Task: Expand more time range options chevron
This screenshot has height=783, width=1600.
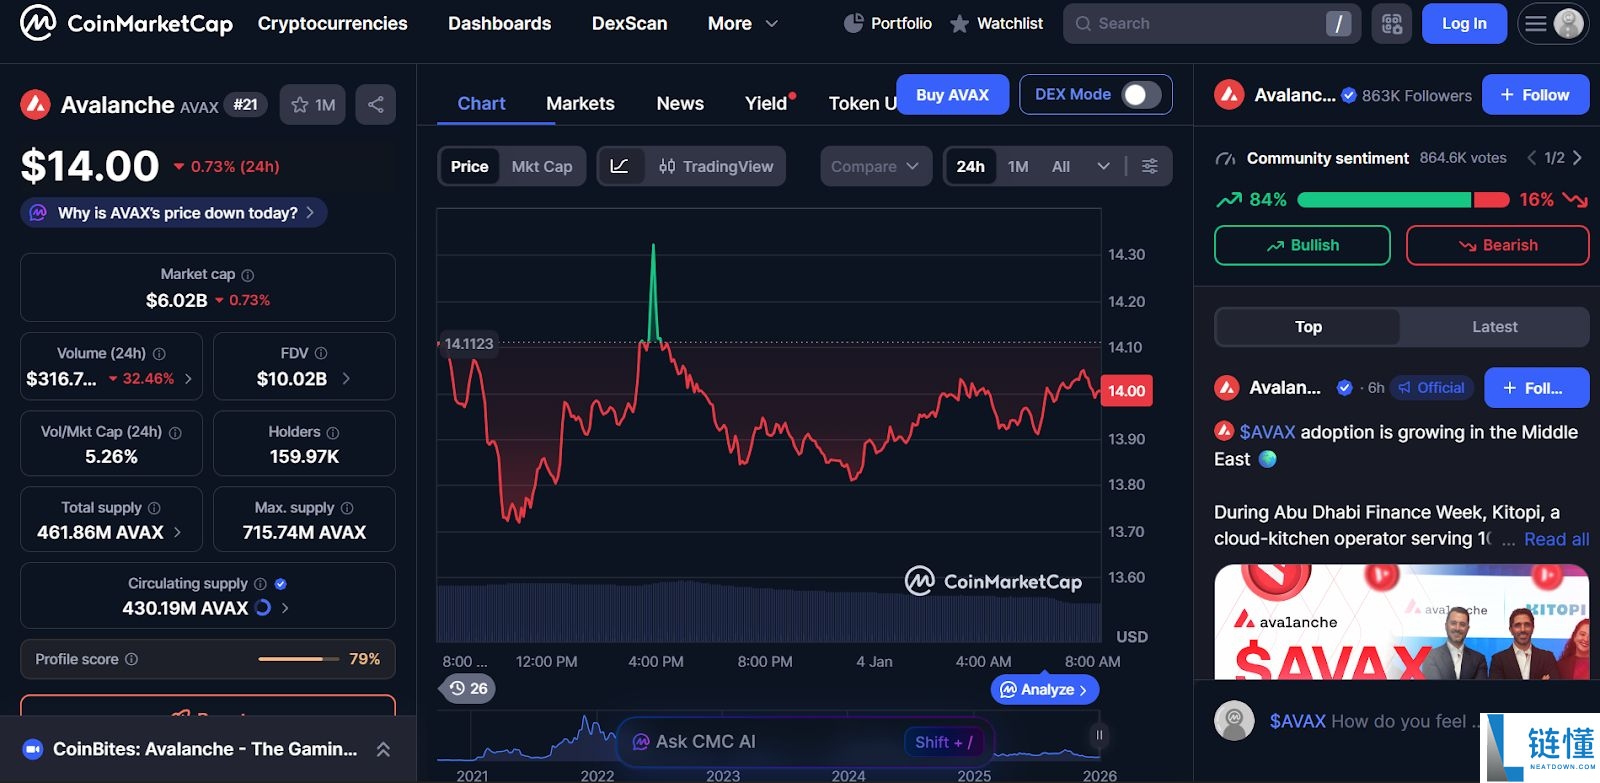Action: tap(1103, 166)
